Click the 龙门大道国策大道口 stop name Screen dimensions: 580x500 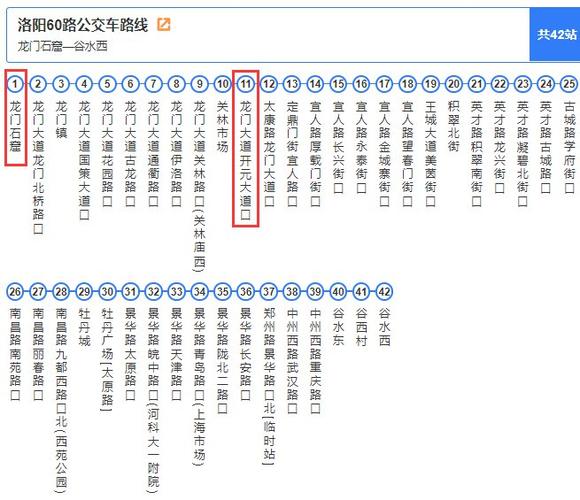(84, 160)
